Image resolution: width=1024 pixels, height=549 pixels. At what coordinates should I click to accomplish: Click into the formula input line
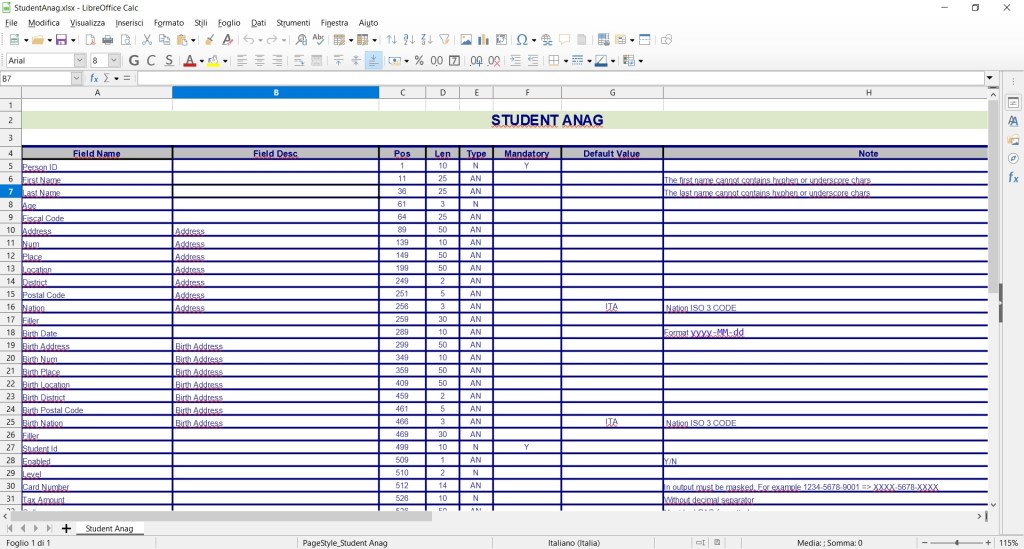point(560,78)
